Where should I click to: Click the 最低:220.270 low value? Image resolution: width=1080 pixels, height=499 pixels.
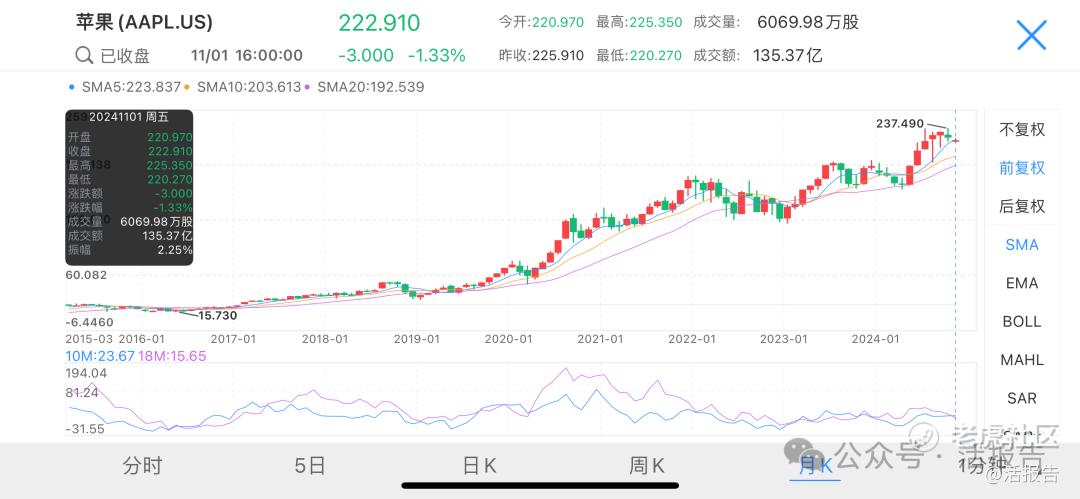click(639, 56)
